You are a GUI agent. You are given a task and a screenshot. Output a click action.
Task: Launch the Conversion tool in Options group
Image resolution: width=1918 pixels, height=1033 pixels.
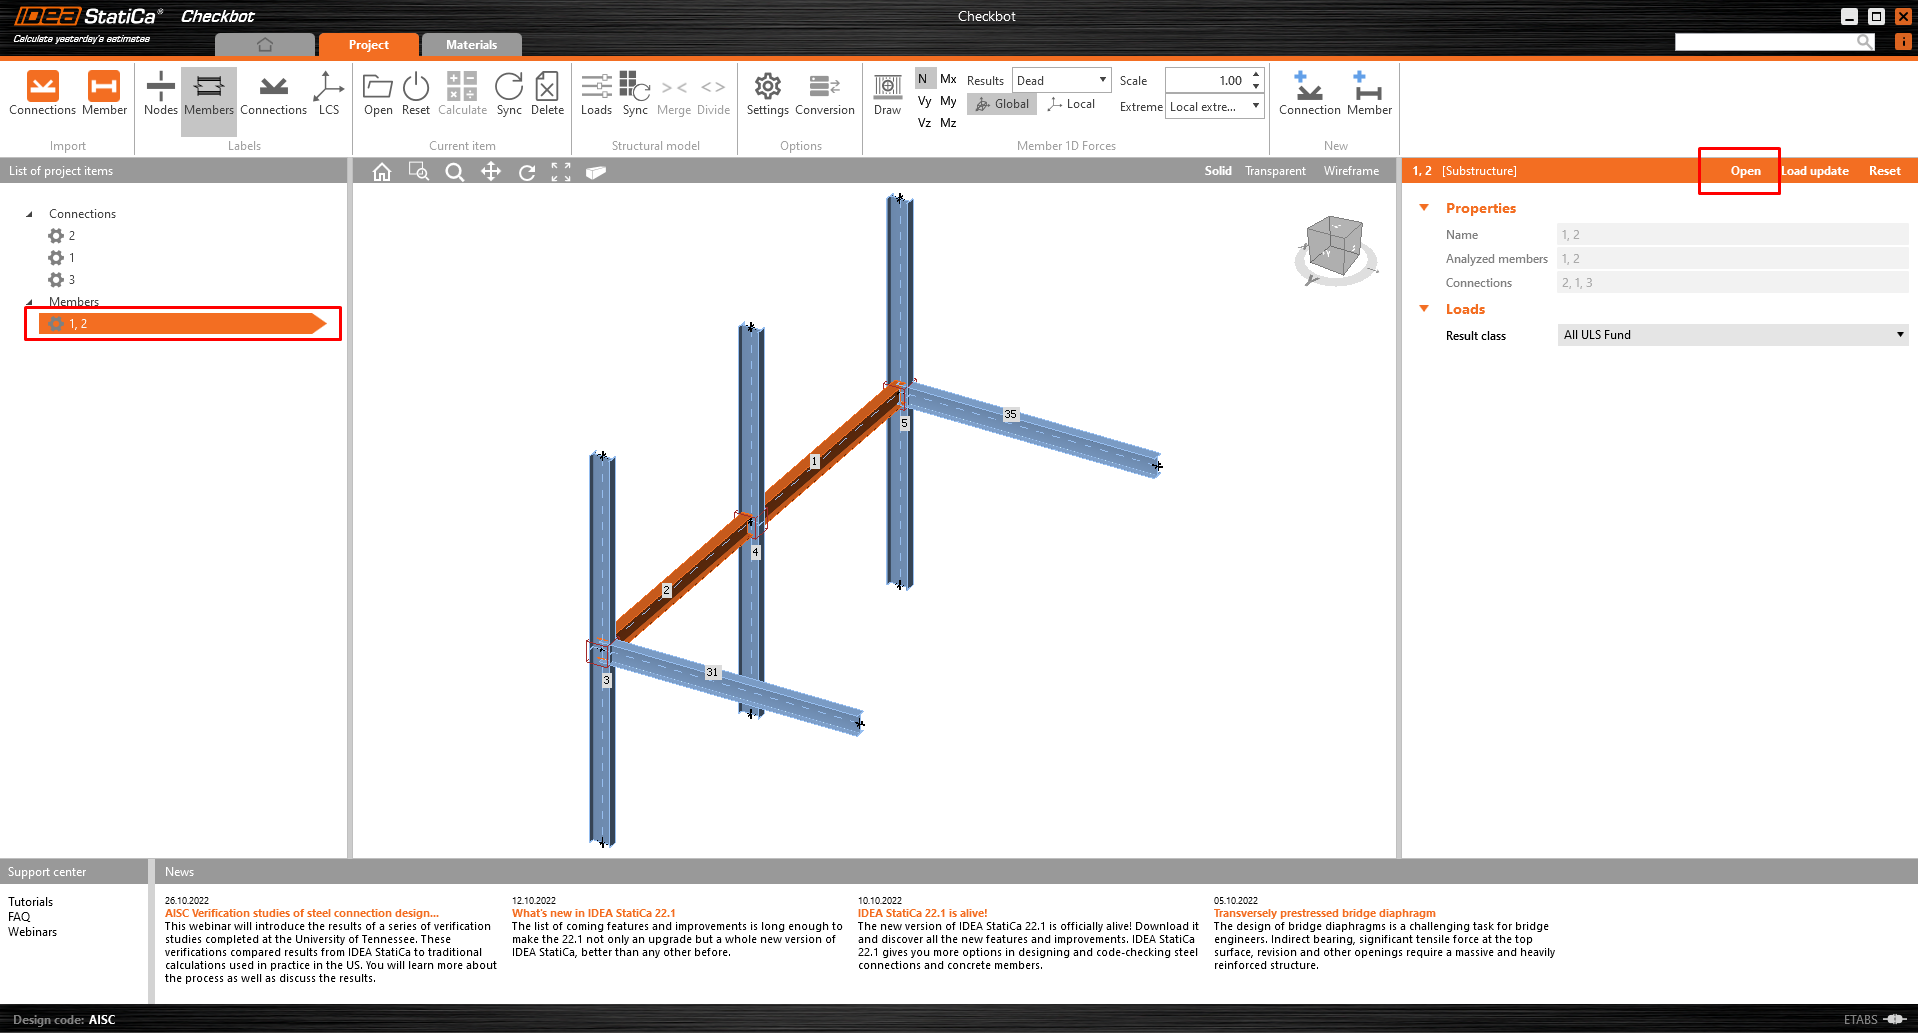(824, 95)
